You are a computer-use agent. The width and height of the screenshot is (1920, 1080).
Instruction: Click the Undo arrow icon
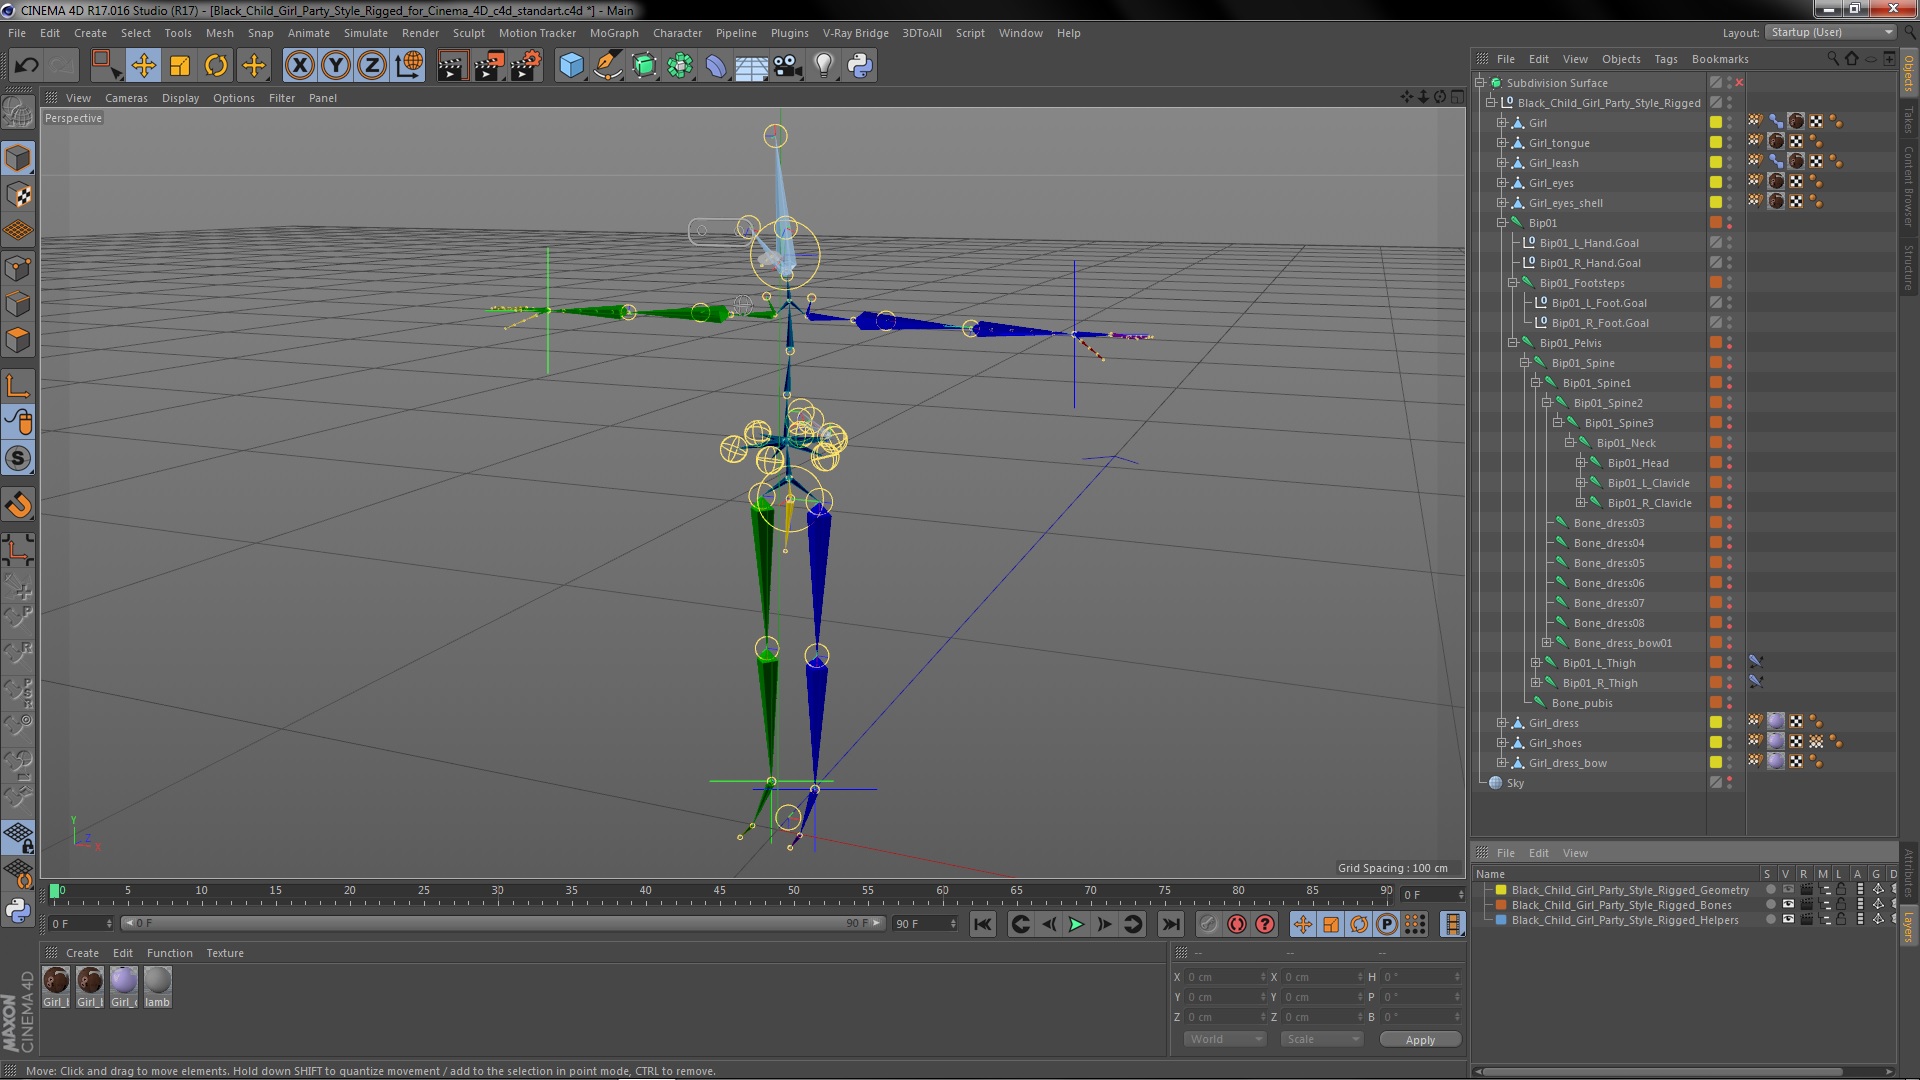(x=26, y=66)
